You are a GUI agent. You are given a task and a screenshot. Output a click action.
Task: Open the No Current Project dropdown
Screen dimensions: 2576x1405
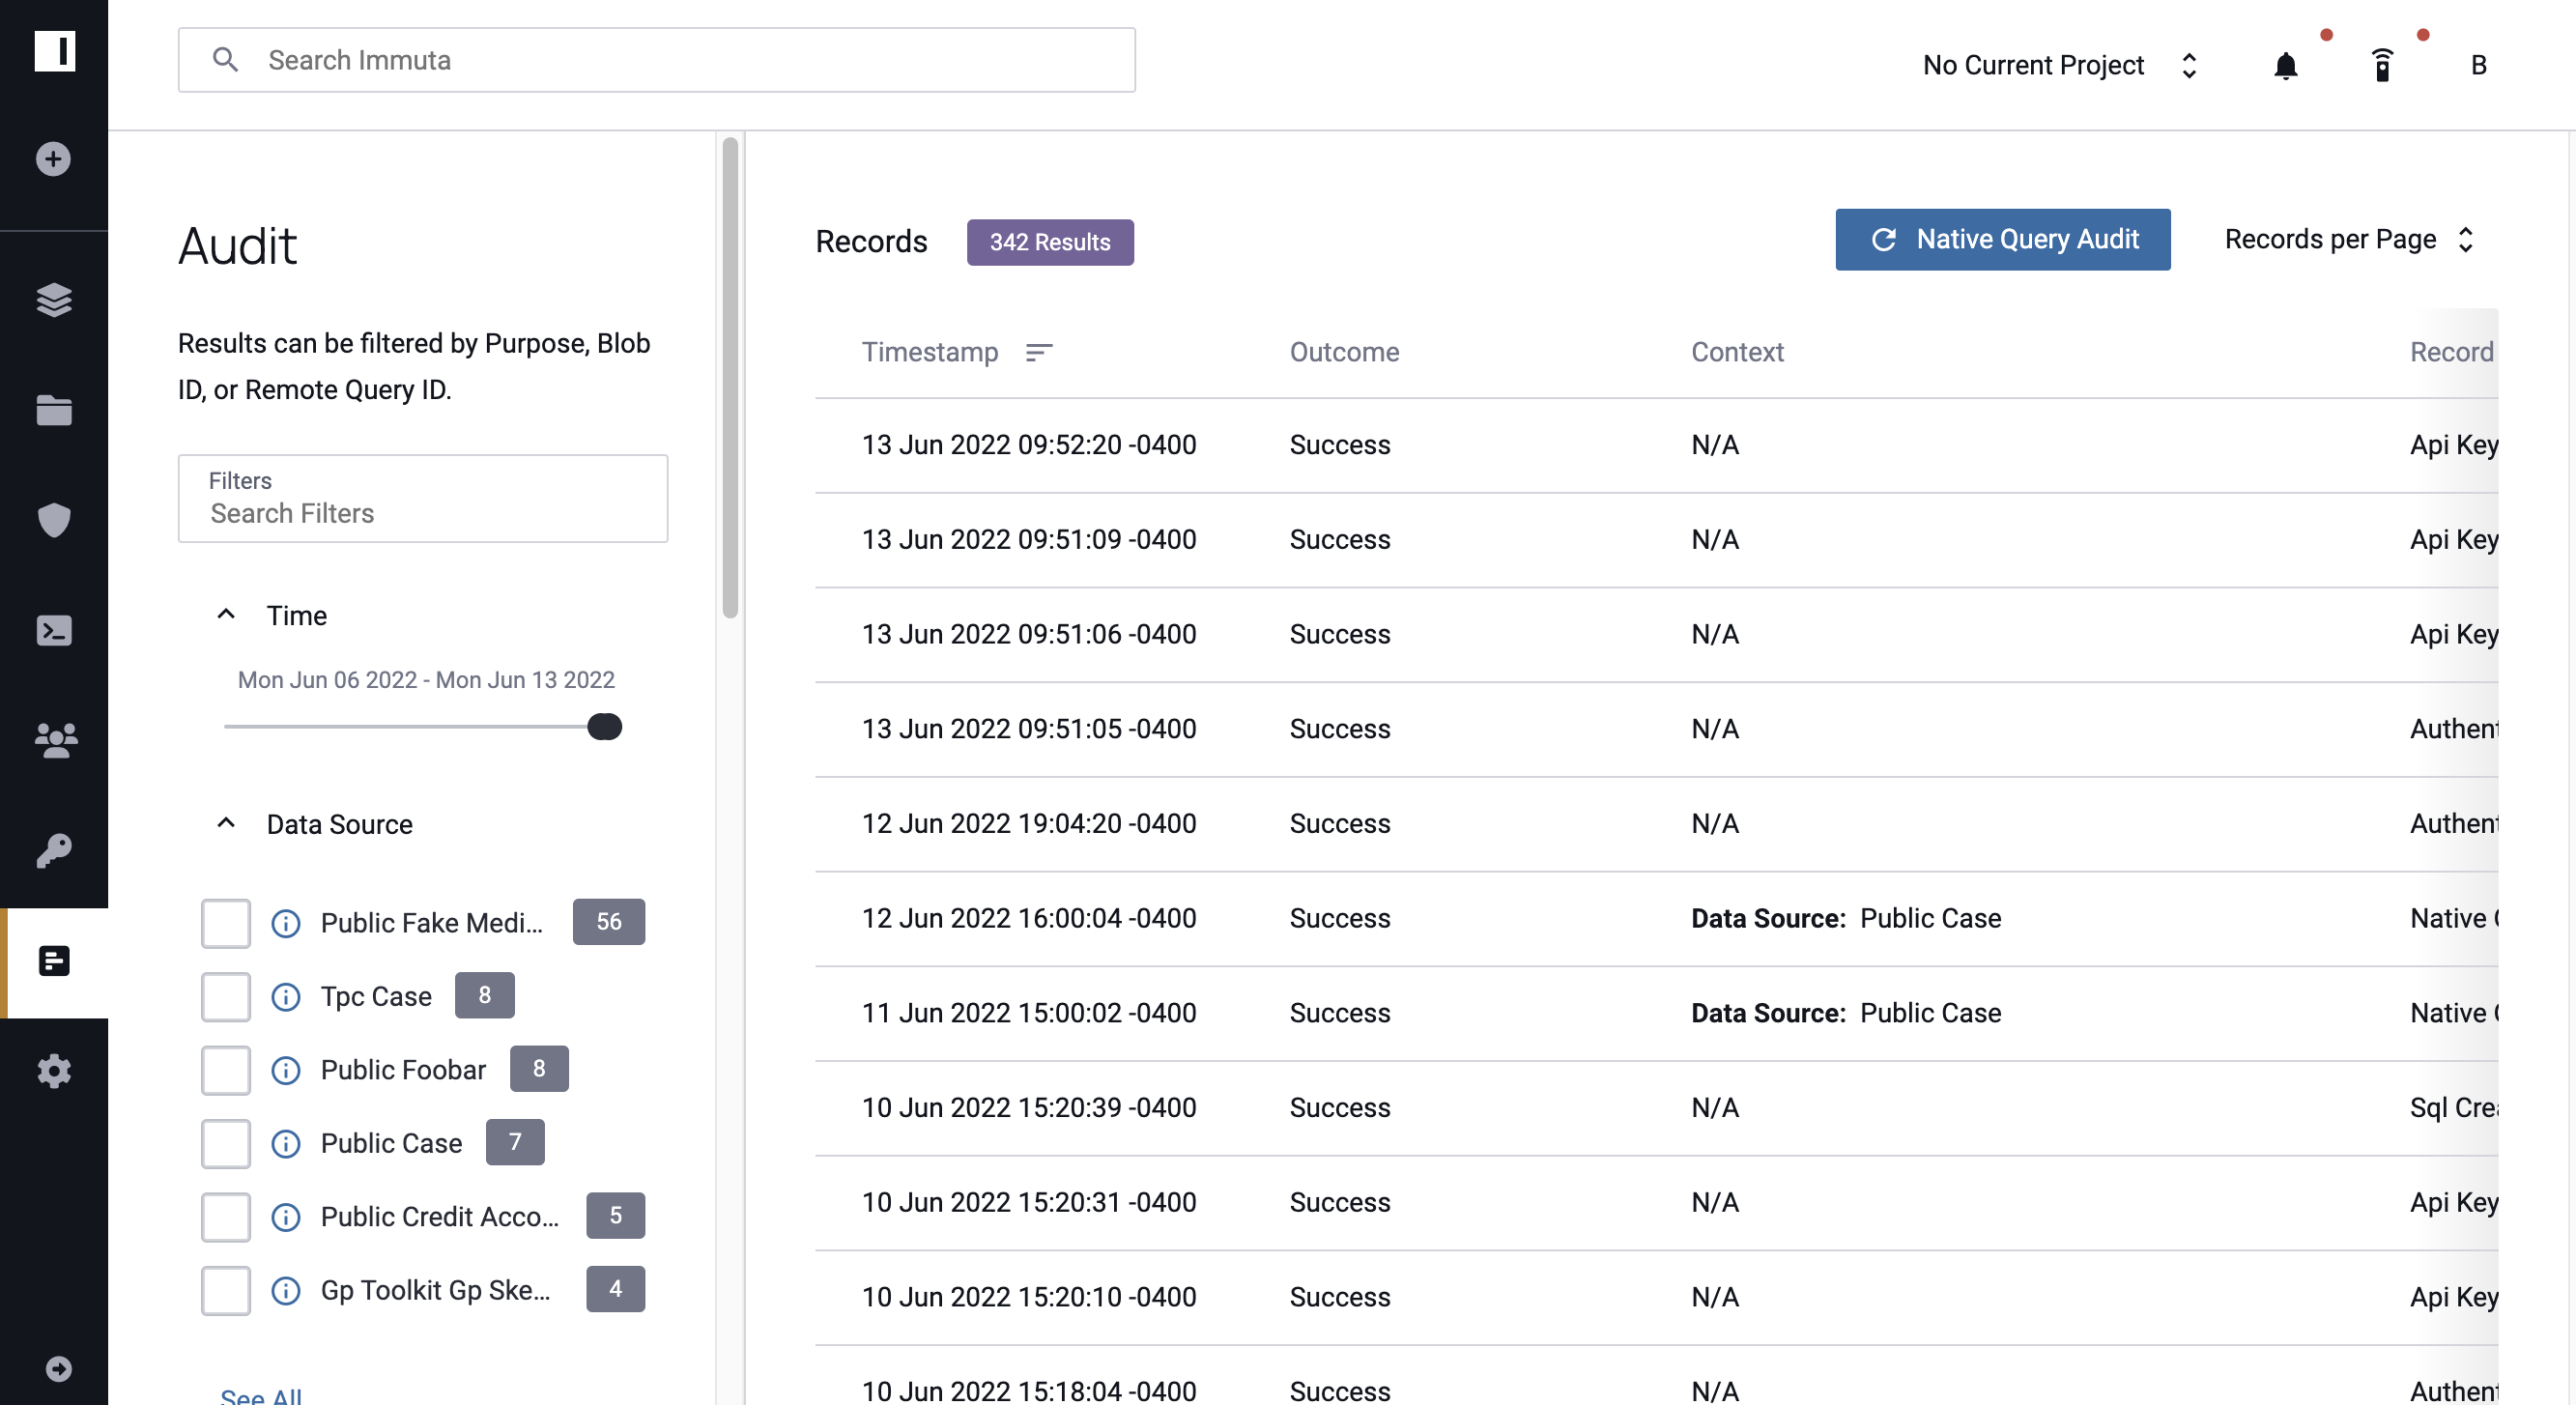[2059, 64]
